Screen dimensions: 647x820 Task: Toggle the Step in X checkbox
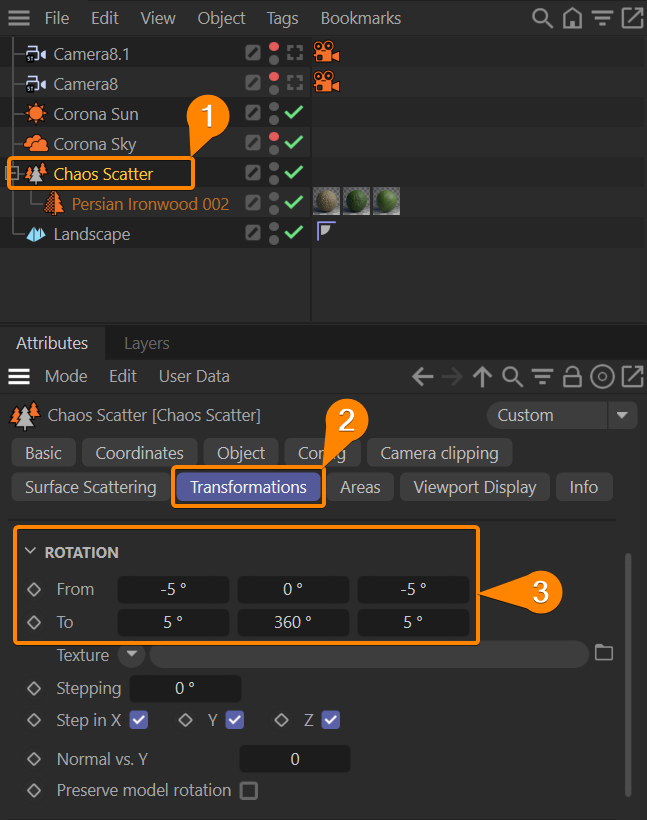(x=139, y=720)
